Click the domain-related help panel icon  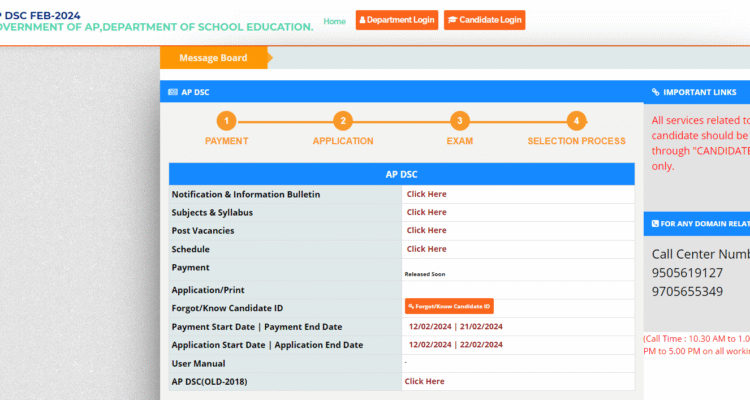click(655, 223)
